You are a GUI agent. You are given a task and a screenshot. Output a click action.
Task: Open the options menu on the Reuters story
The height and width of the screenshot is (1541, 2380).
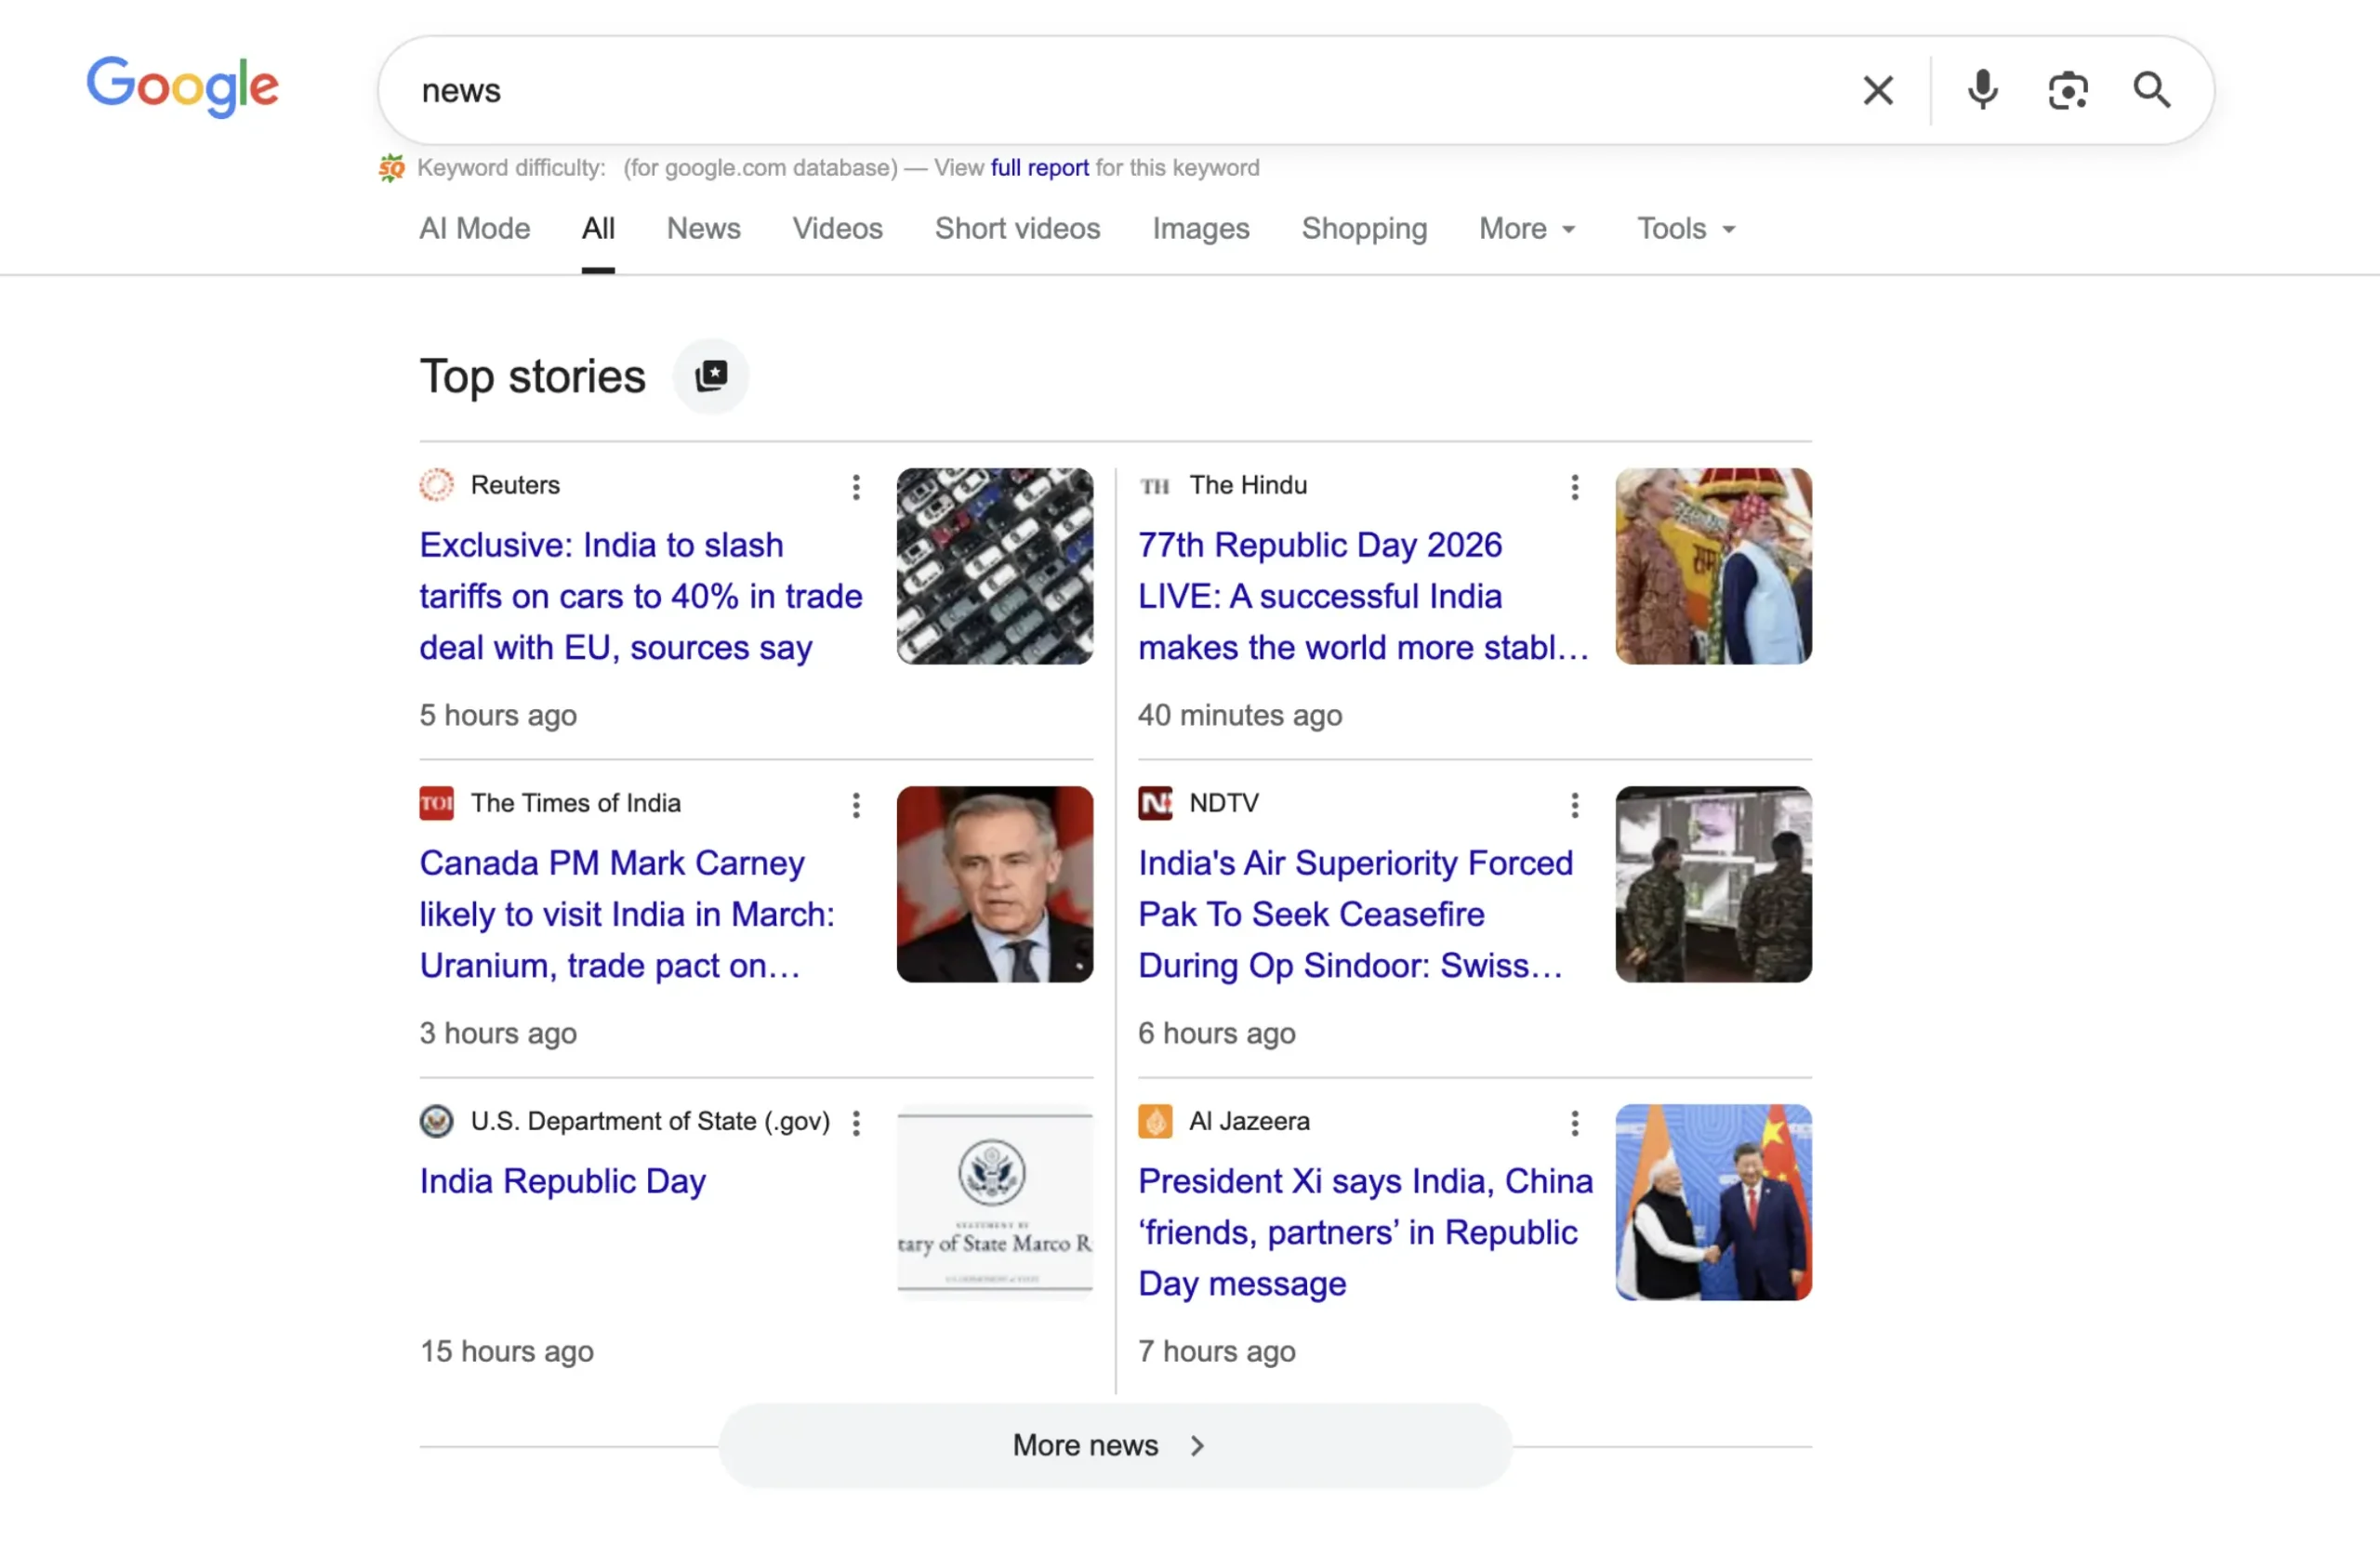[x=856, y=487]
